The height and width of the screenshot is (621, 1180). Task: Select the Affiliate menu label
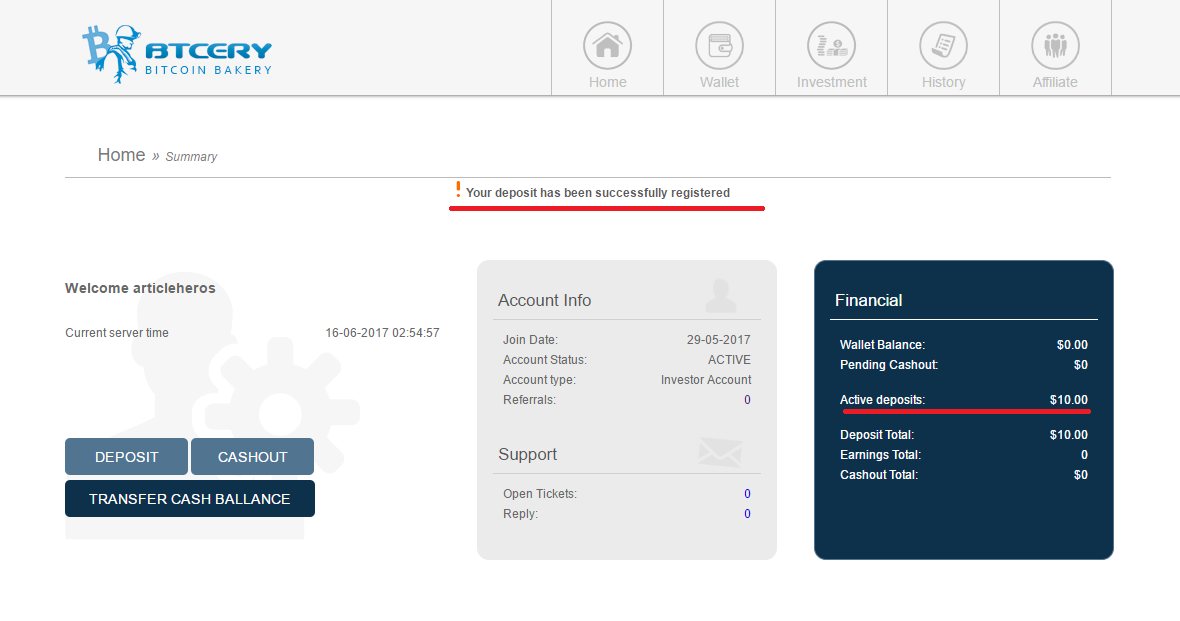[1055, 82]
